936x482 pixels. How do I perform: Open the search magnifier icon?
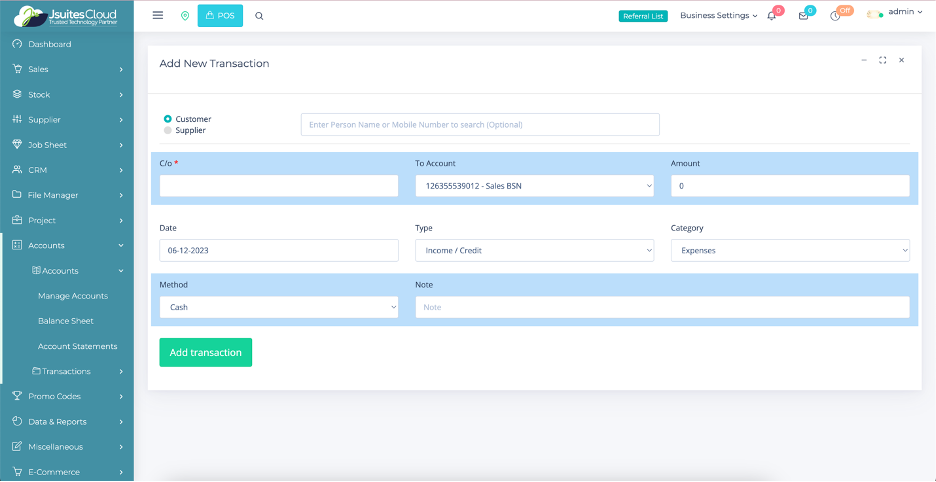pos(259,16)
